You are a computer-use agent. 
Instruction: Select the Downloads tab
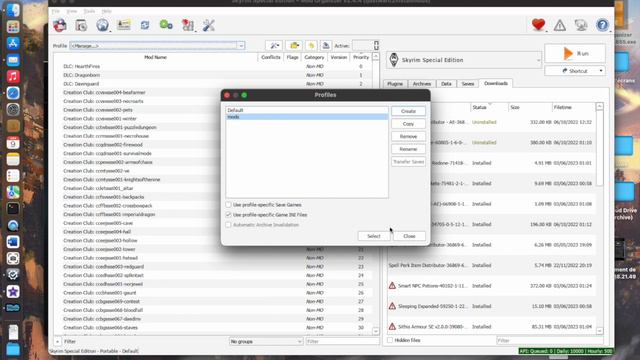pyautogui.click(x=496, y=83)
